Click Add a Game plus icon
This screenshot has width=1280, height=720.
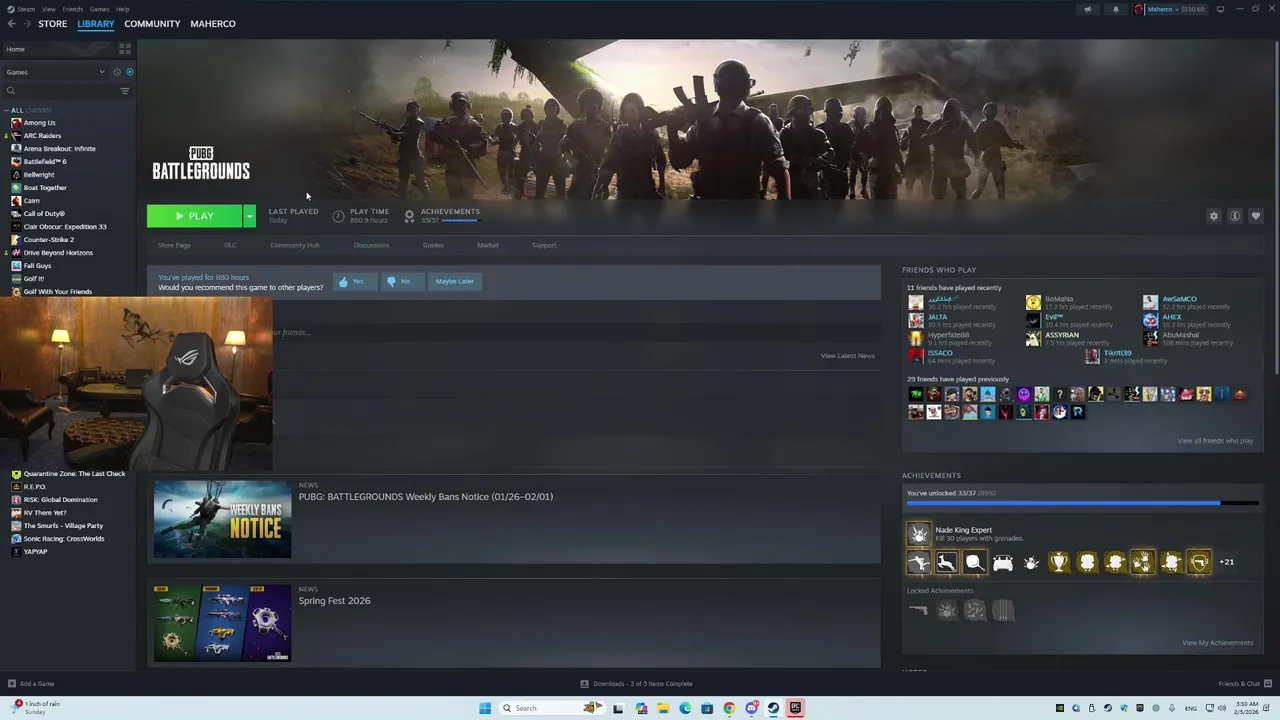click(11, 684)
